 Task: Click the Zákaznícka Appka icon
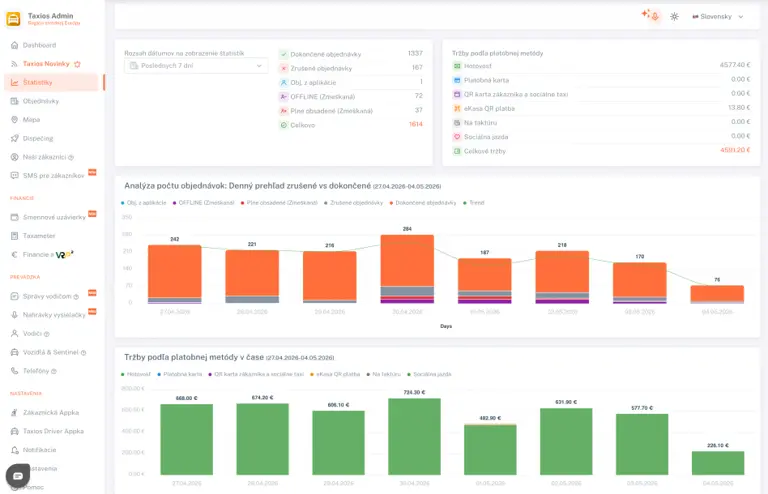[14, 412]
